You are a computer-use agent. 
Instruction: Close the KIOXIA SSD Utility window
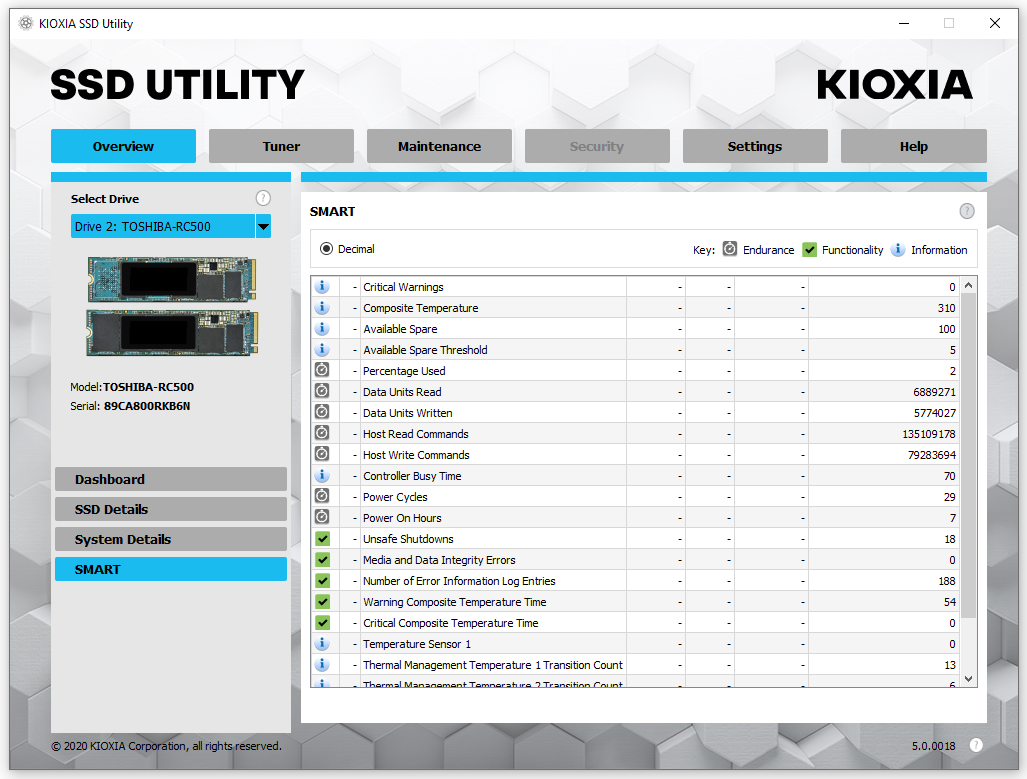tap(994, 23)
